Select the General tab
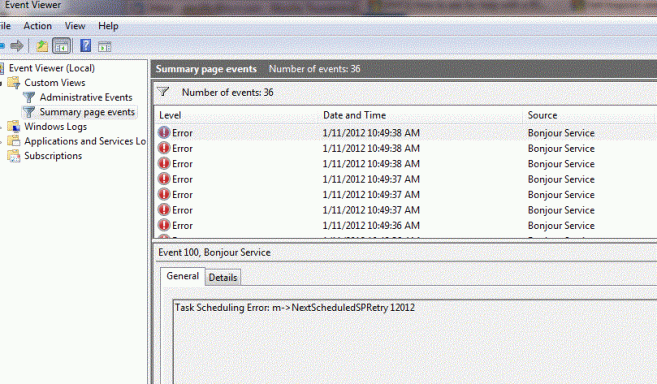The height and width of the screenshot is (384, 657). (183, 276)
